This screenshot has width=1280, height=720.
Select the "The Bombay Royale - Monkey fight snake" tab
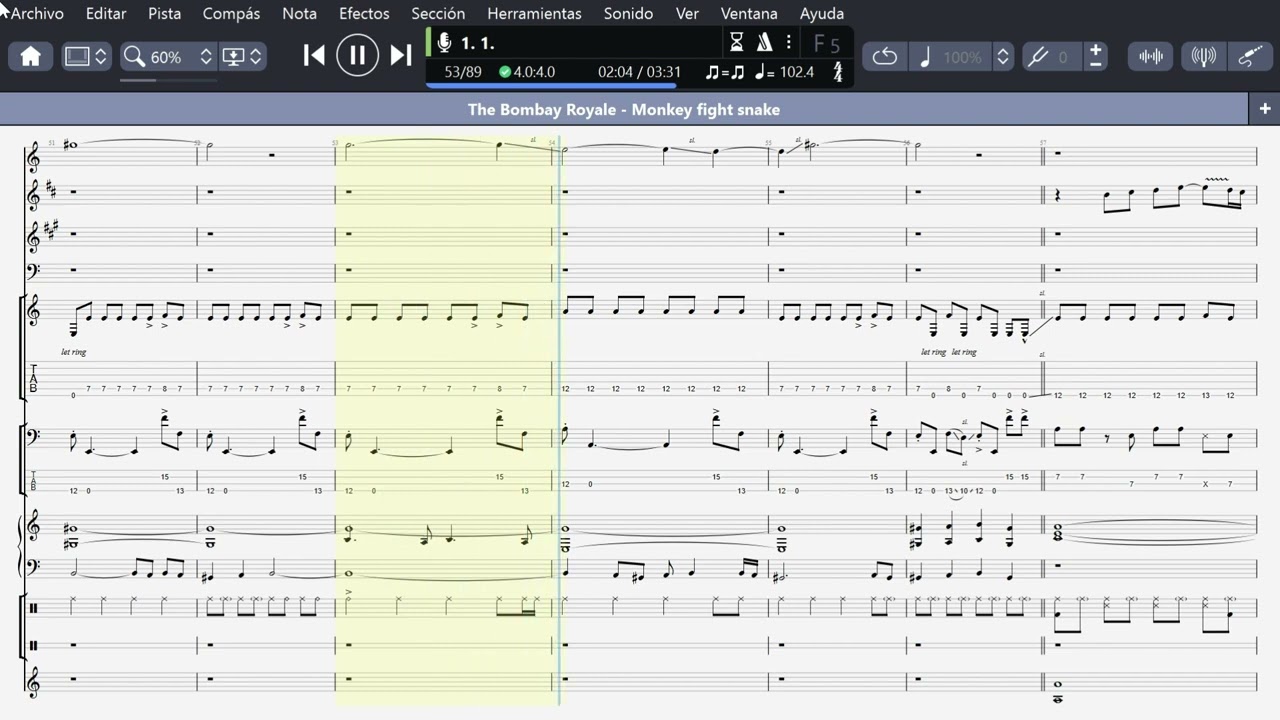click(624, 109)
